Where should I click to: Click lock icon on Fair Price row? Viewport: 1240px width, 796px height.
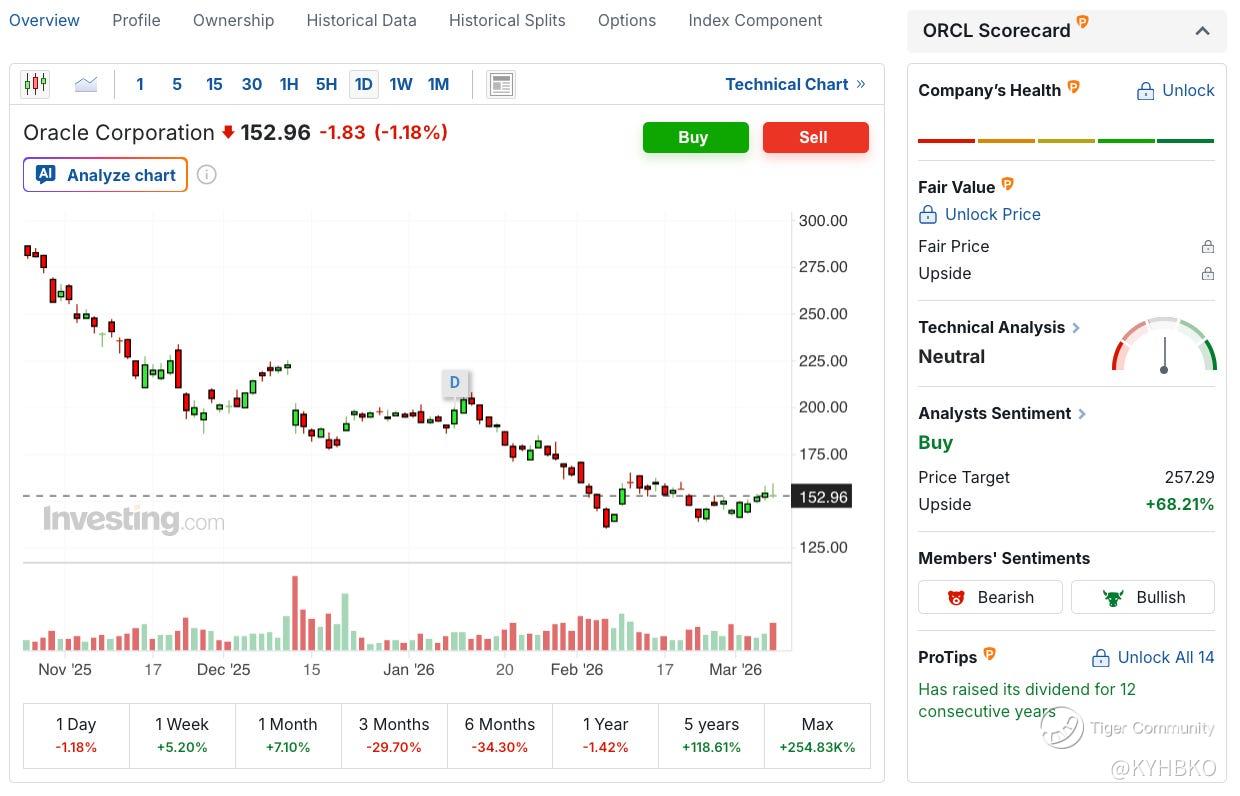tap(1207, 246)
